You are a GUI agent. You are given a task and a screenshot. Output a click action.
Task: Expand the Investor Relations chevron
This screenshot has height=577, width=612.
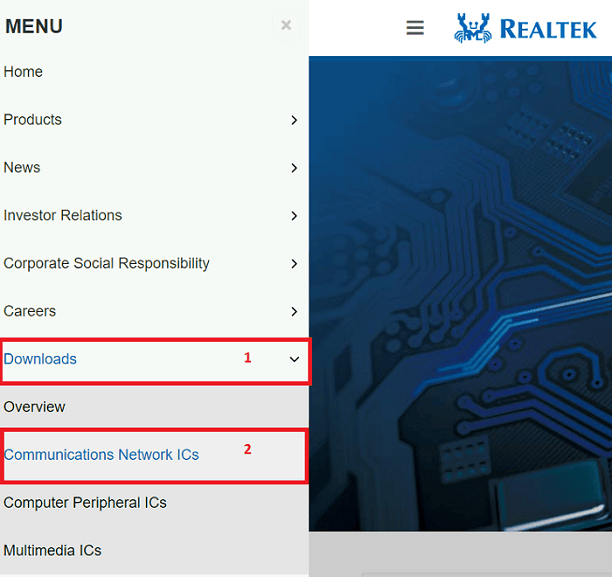tap(294, 215)
